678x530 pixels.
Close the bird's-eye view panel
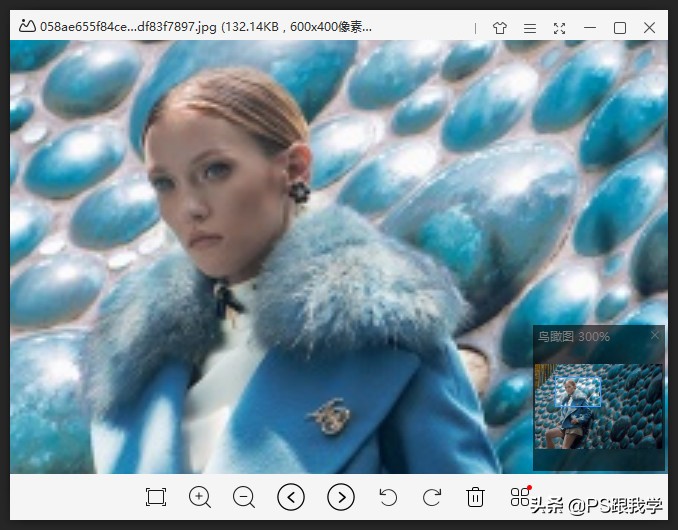(656, 335)
